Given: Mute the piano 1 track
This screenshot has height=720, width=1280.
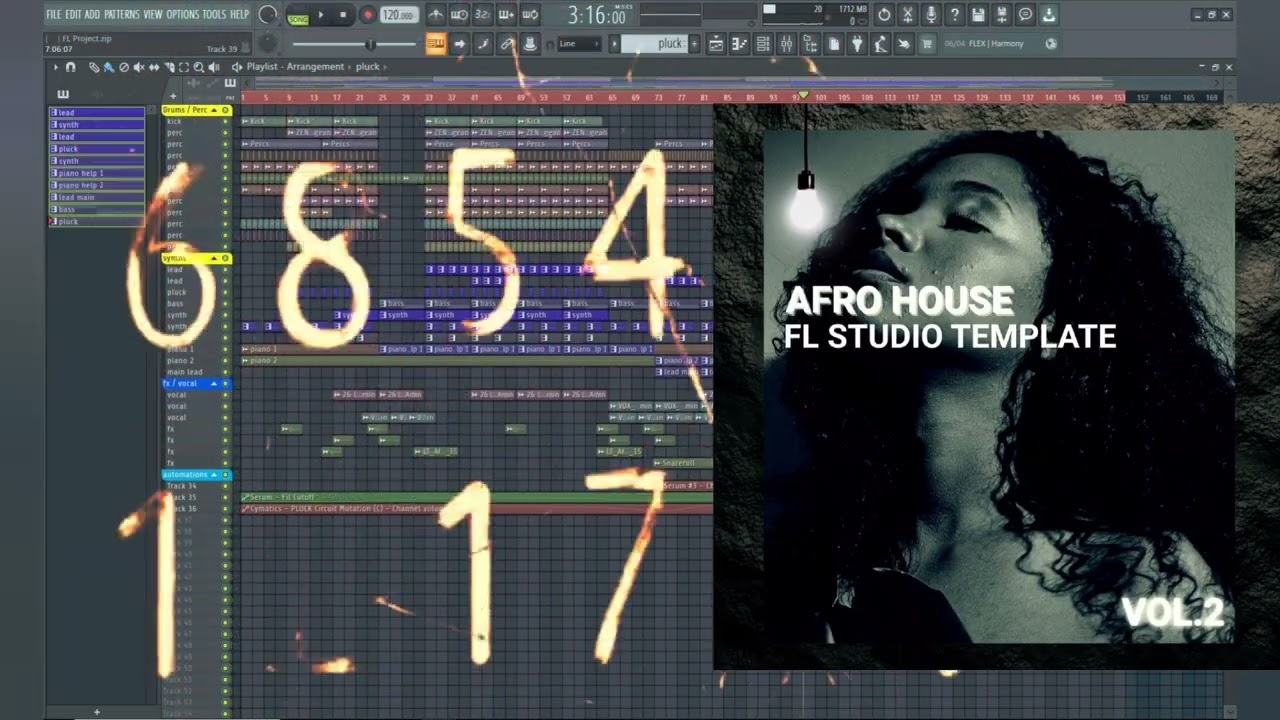Looking at the screenshot, I should (225, 349).
